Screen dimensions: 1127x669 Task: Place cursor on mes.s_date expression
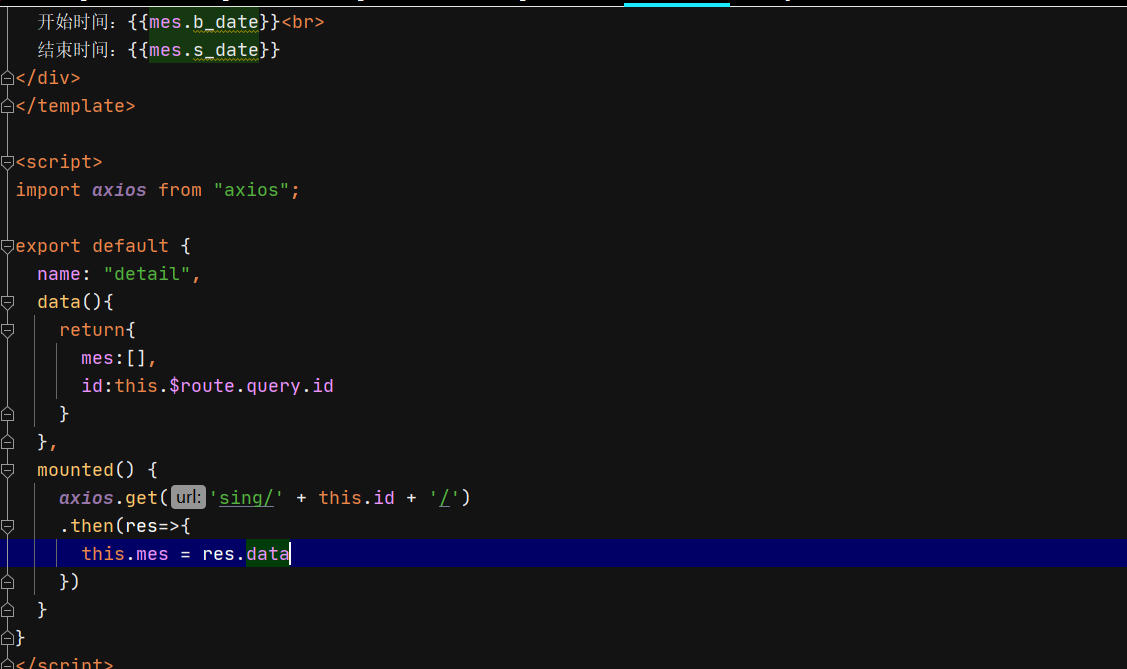(203, 50)
